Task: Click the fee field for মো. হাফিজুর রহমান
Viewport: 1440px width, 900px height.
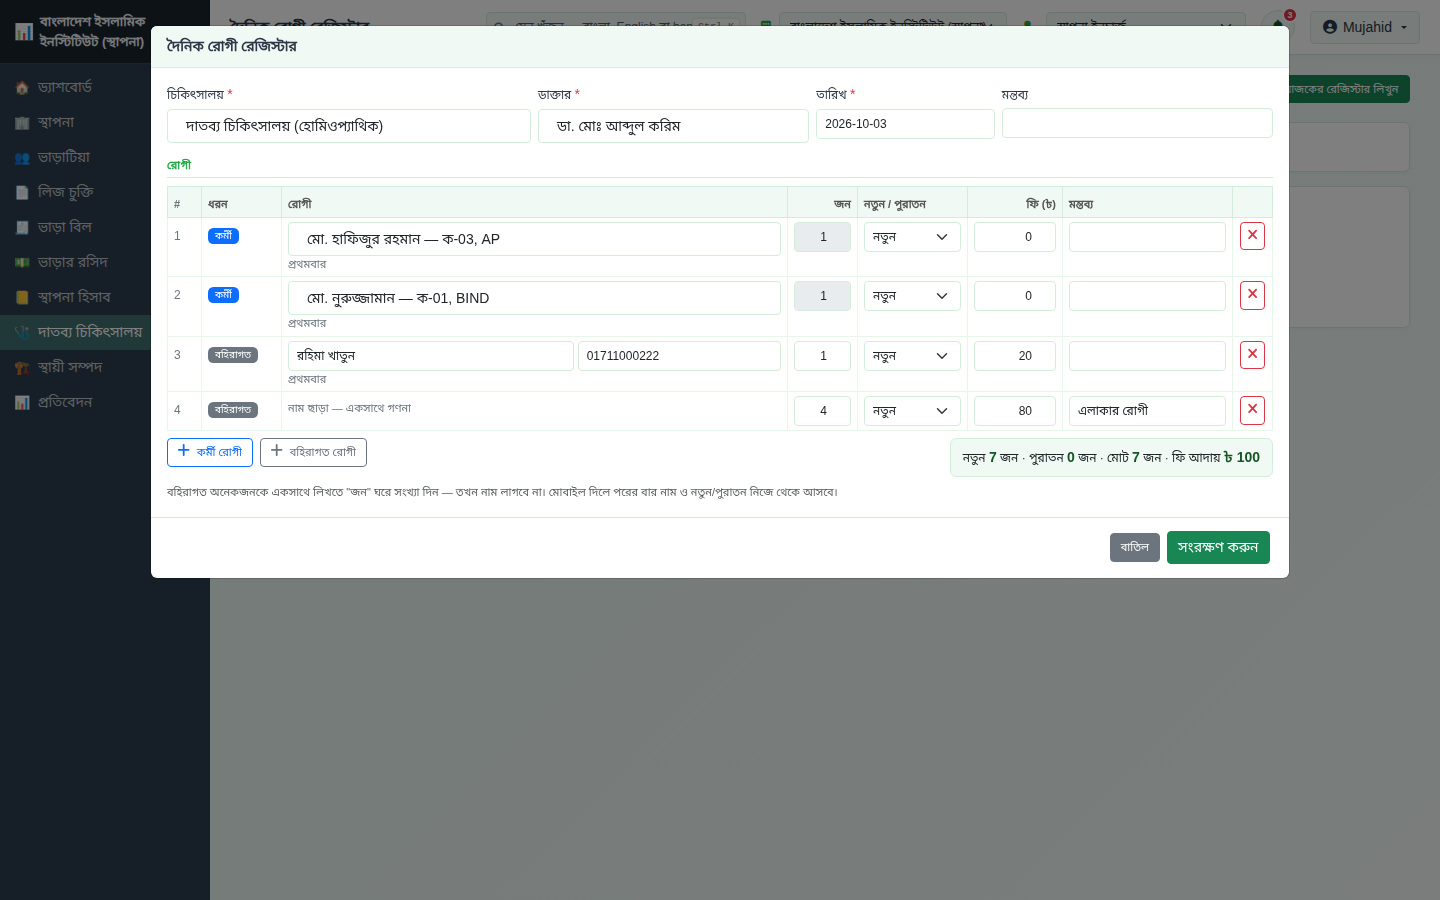Action: tap(1015, 237)
